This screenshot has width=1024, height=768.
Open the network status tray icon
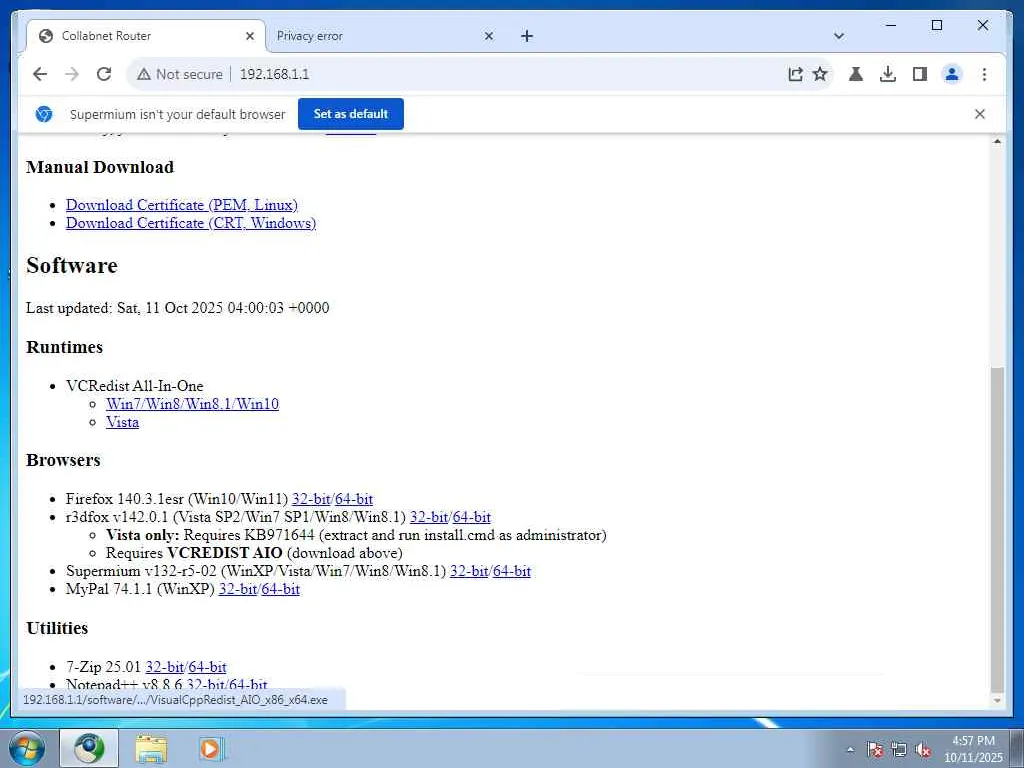coord(899,750)
